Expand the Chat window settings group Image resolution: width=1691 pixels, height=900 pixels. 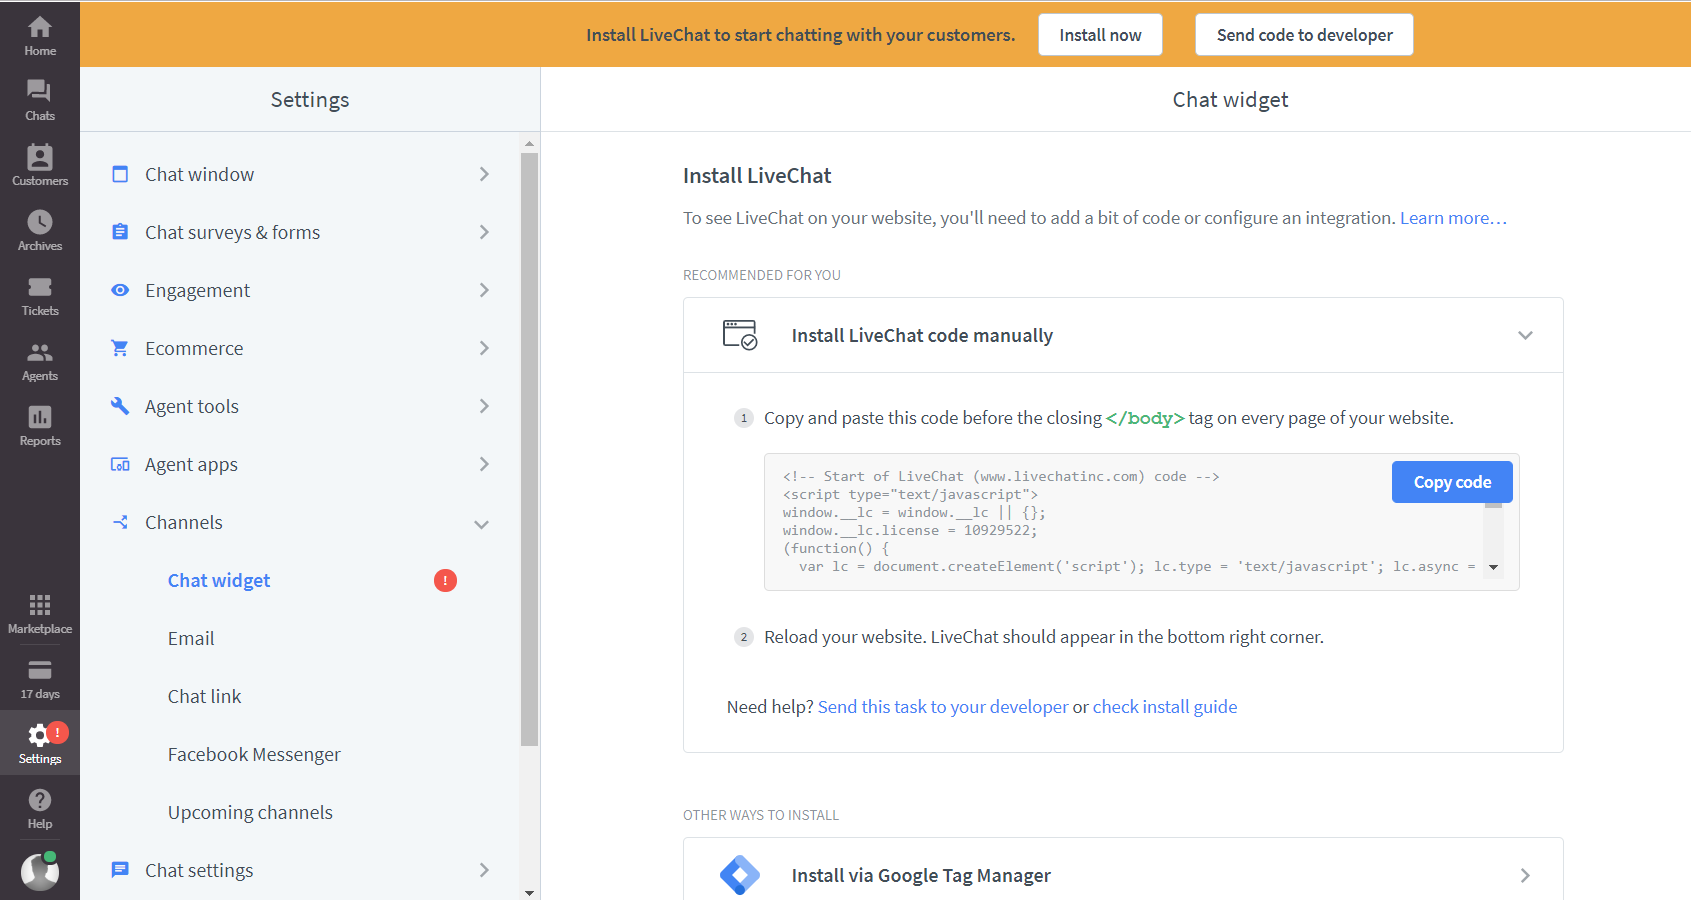pos(300,174)
